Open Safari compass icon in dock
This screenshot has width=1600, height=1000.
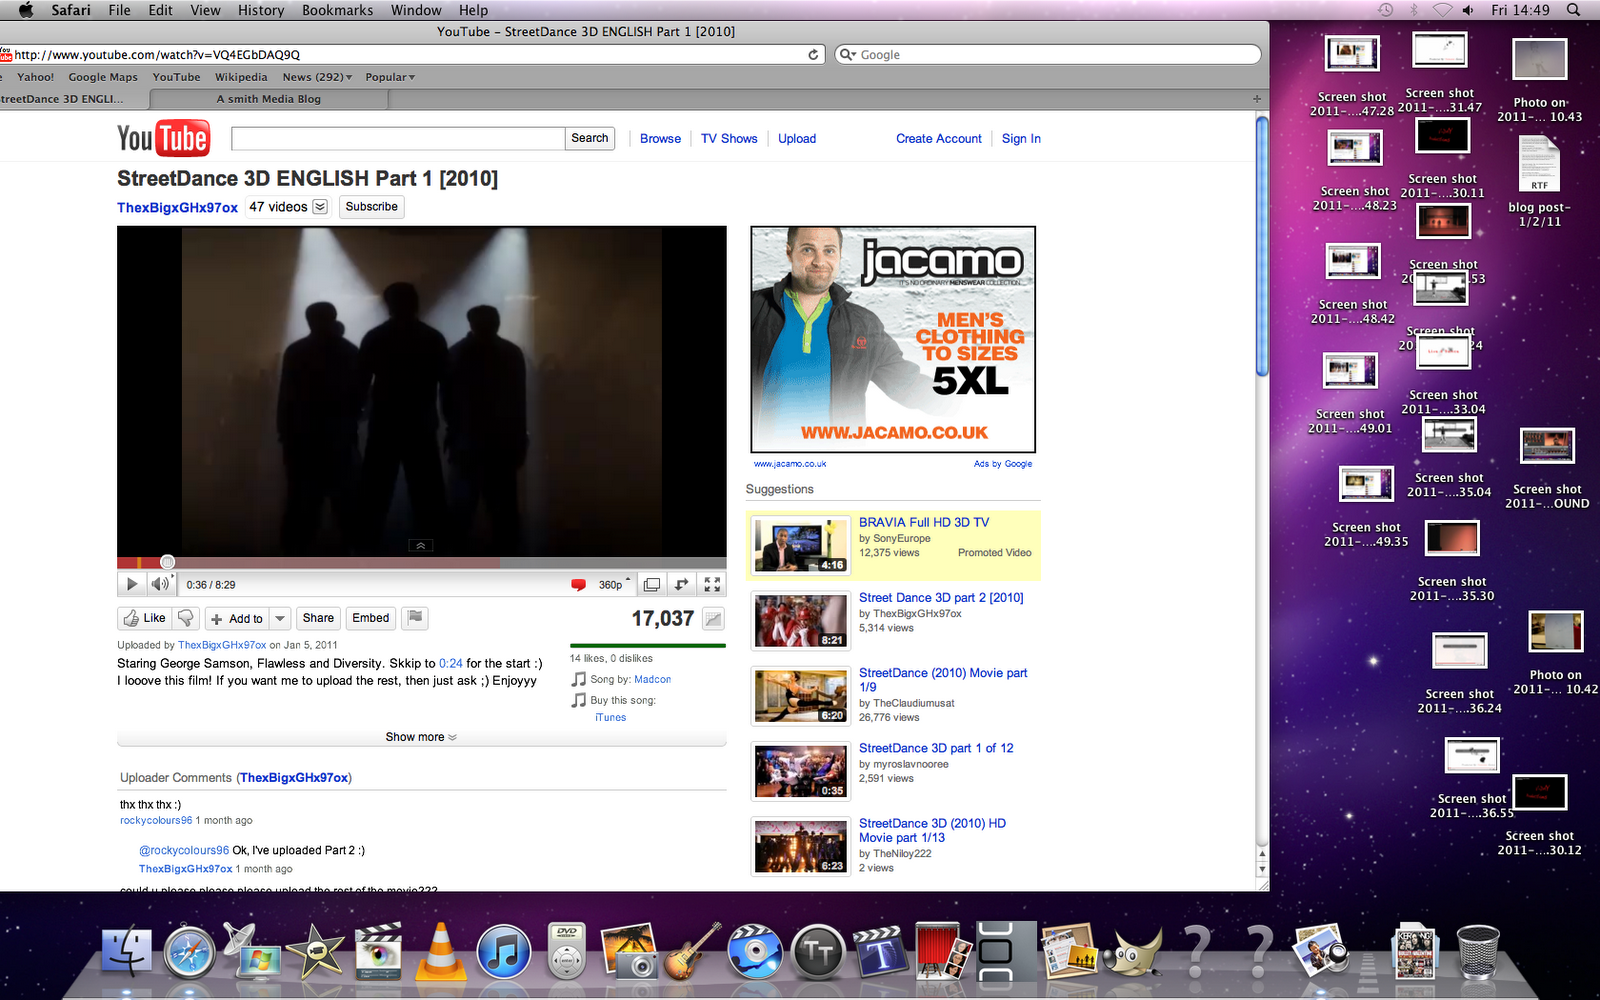tap(190, 951)
